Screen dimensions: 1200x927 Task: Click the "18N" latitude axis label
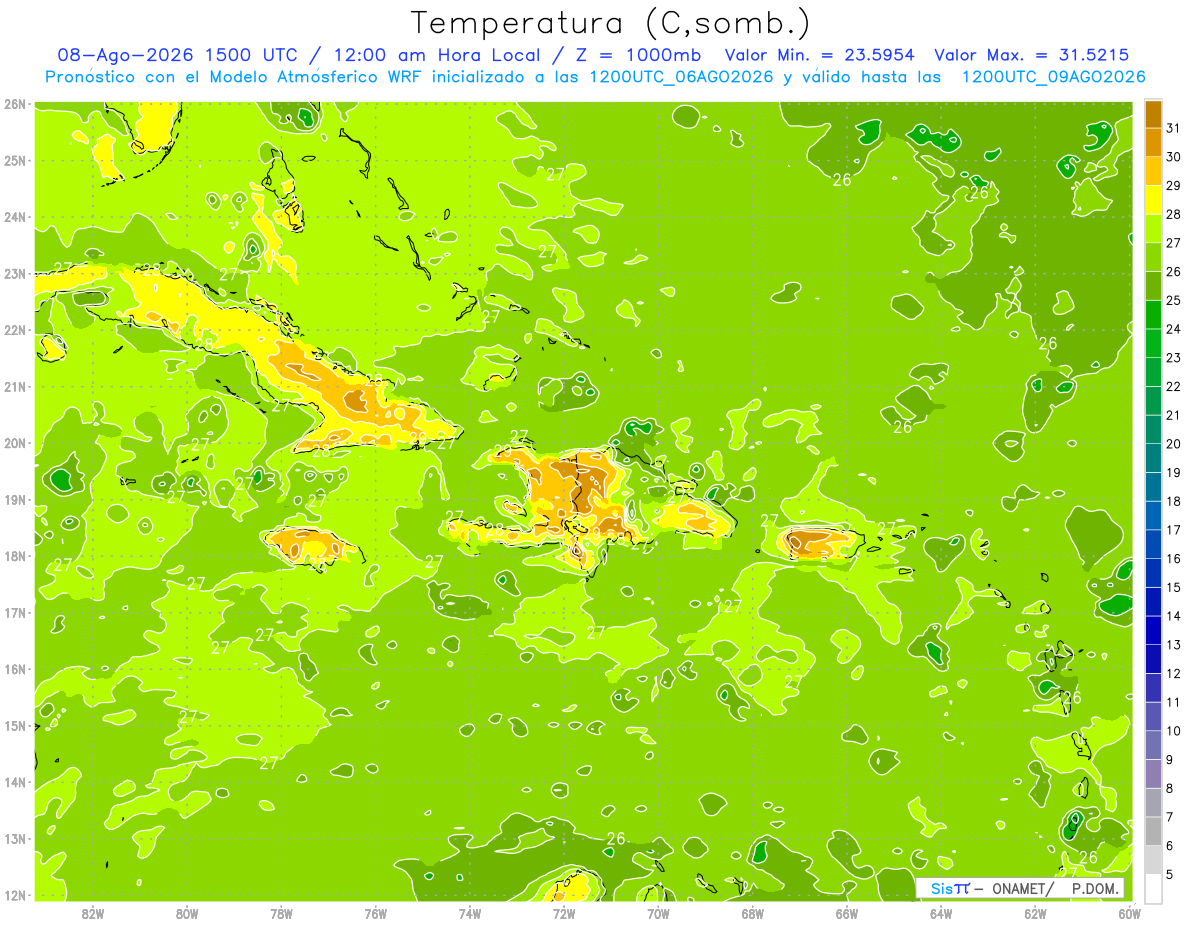tap(15, 556)
